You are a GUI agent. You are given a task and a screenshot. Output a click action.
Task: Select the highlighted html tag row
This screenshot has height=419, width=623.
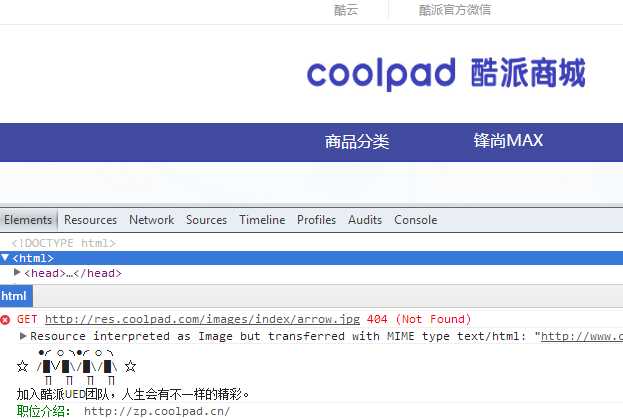[312, 258]
